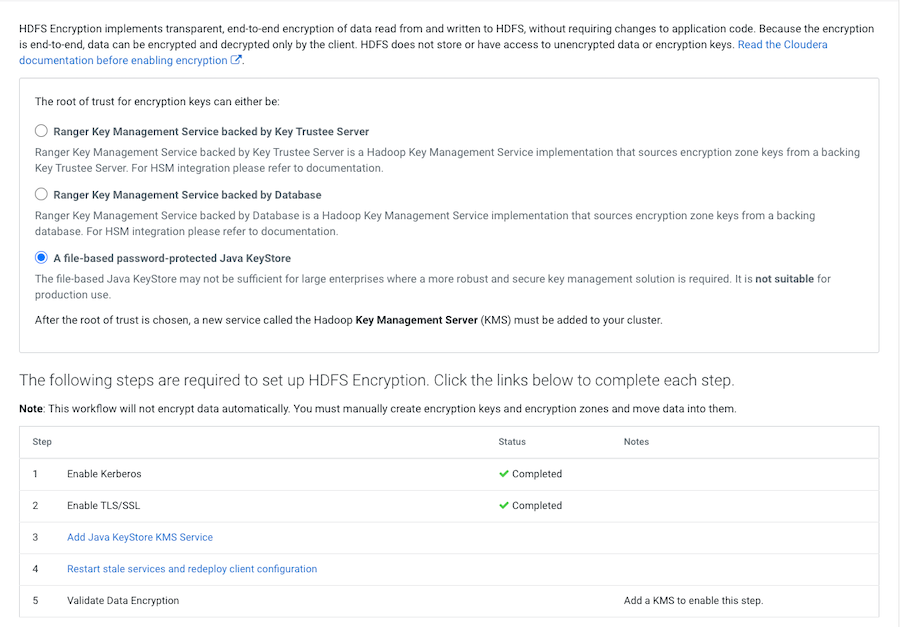This screenshot has height=627, width=900.
Task: Click Completed status for Enable TLS/SSL
Action: (x=537, y=506)
